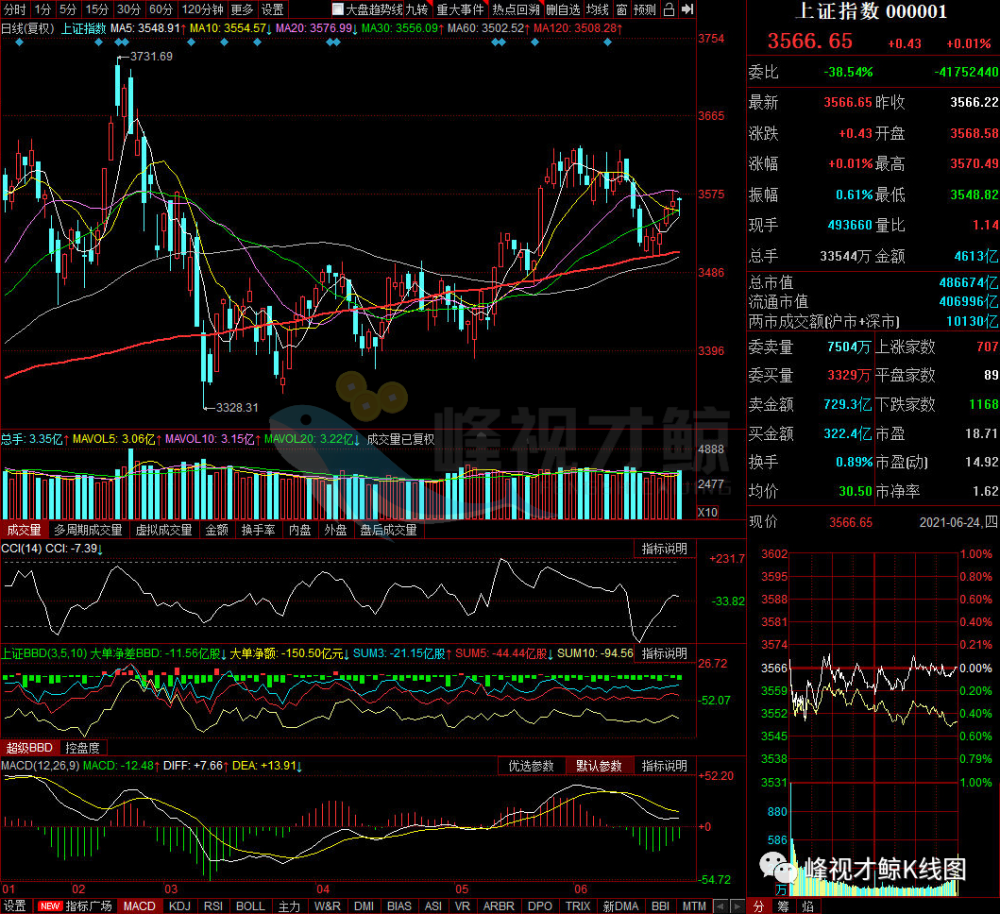Select the 焰 tab under the intraday chart
The height and width of the screenshot is (914, 1000).
click(x=807, y=906)
